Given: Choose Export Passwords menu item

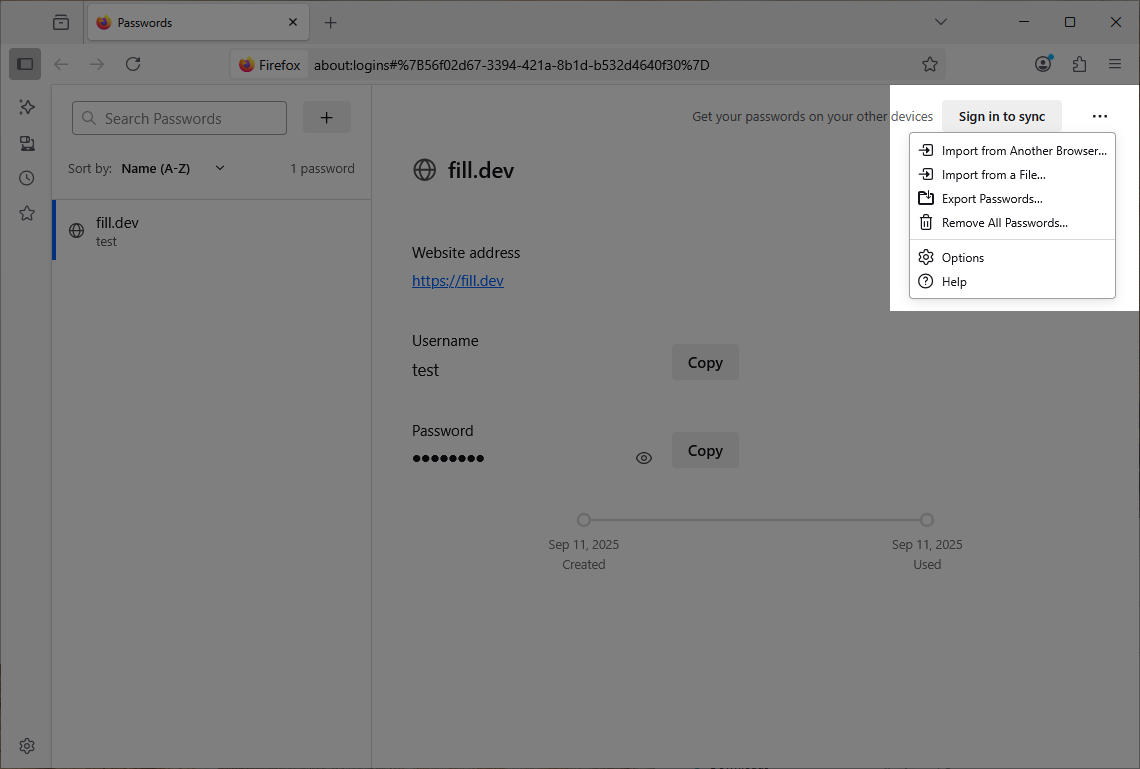Looking at the screenshot, I should (1012, 198).
